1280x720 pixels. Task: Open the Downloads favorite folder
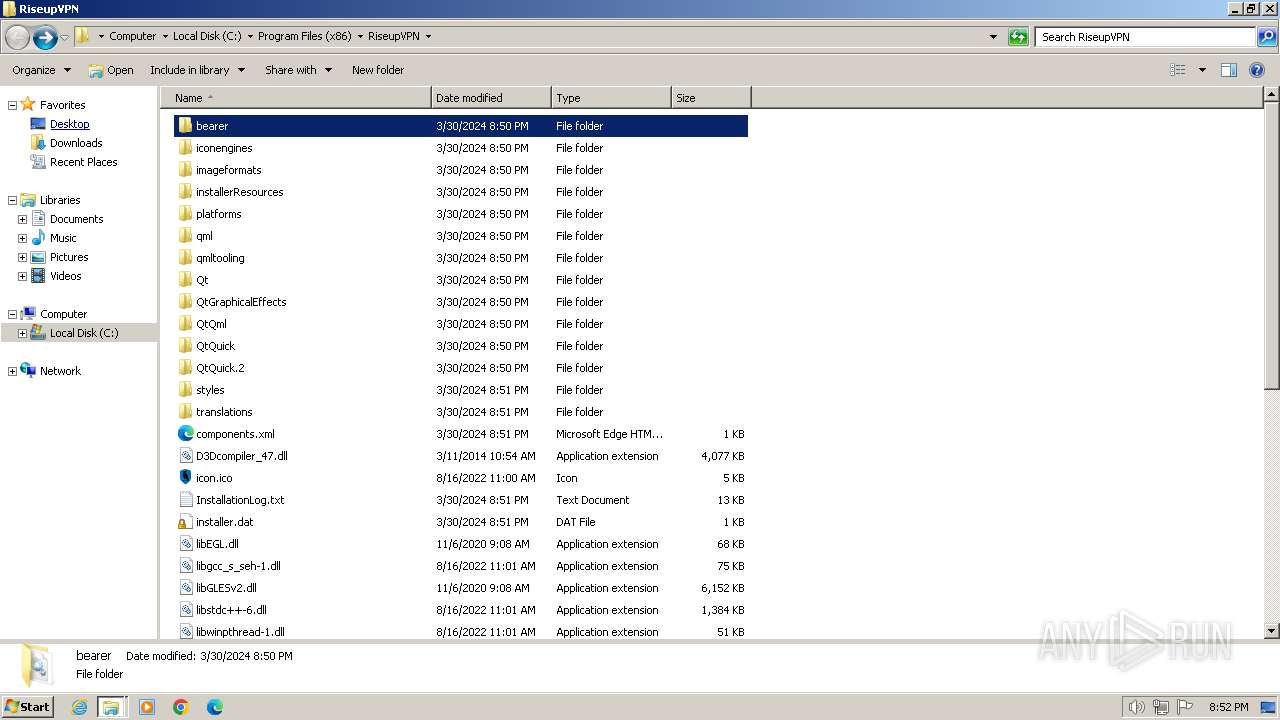pyautogui.click(x=76, y=143)
